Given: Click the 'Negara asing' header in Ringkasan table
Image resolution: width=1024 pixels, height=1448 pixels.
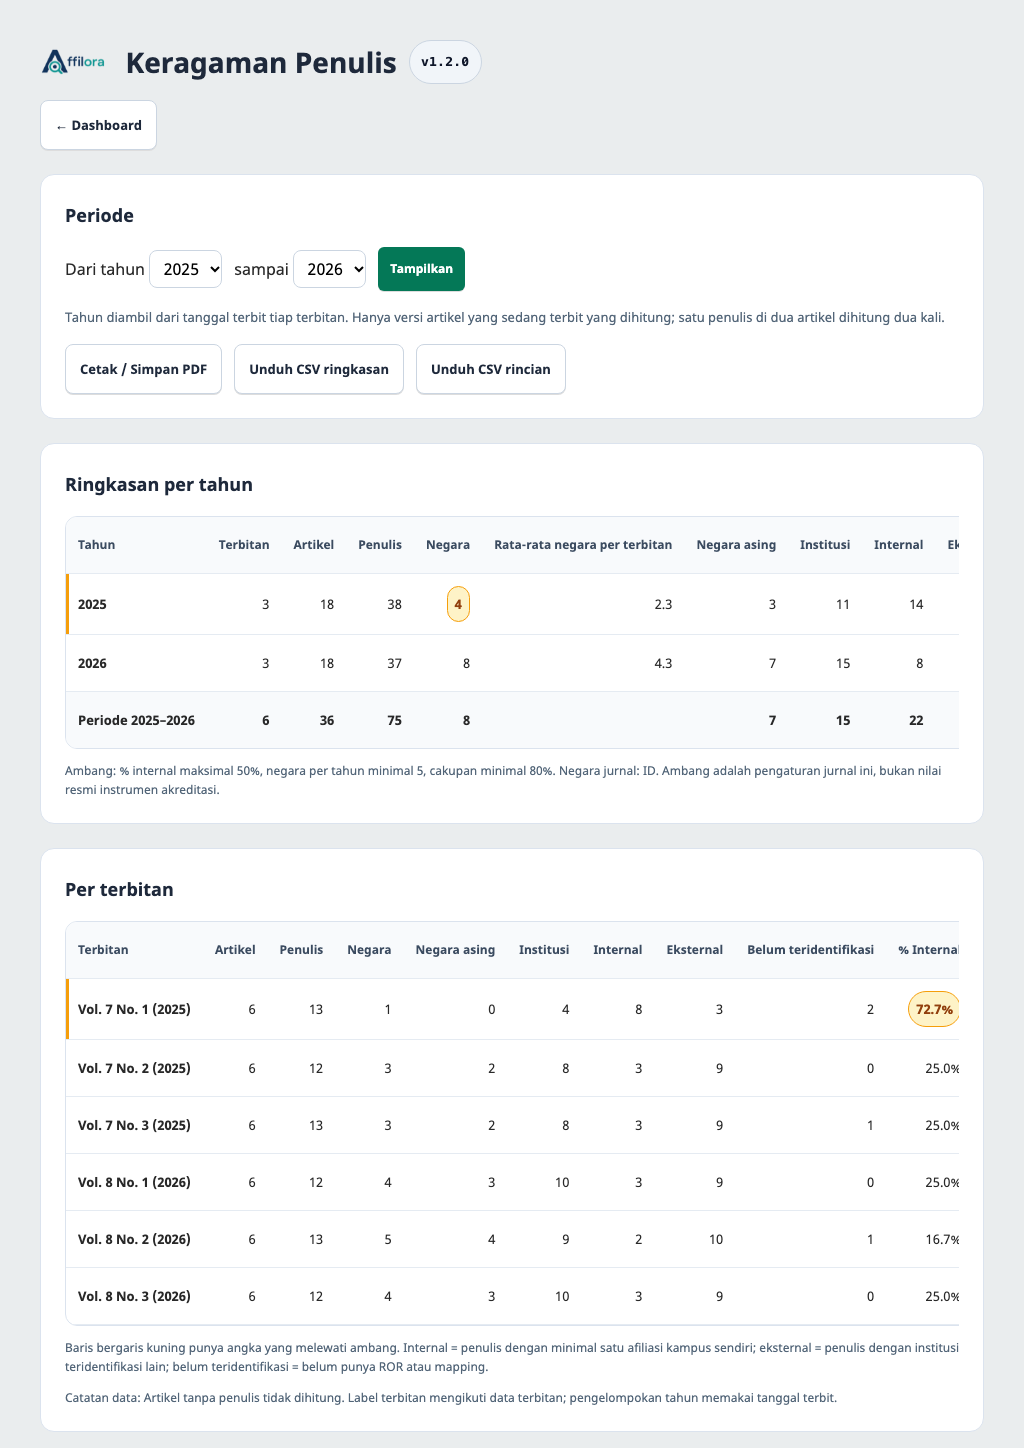Looking at the screenshot, I should [x=736, y=545].
